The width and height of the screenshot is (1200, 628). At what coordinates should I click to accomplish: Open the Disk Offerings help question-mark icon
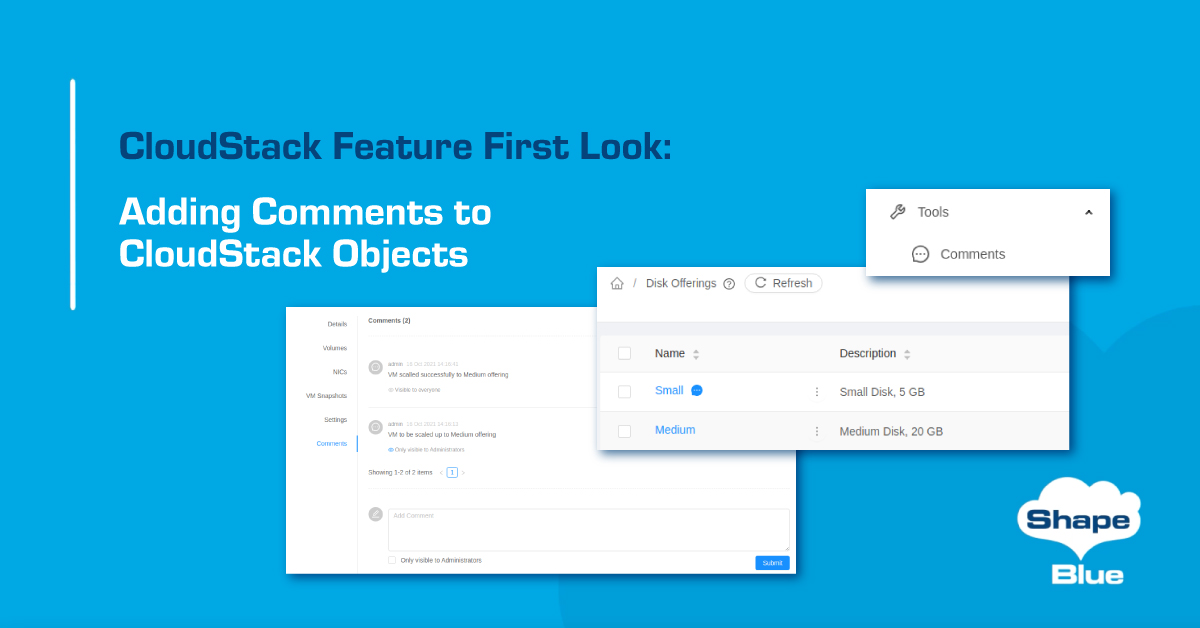pyautogui.click(x=729, y=284)
